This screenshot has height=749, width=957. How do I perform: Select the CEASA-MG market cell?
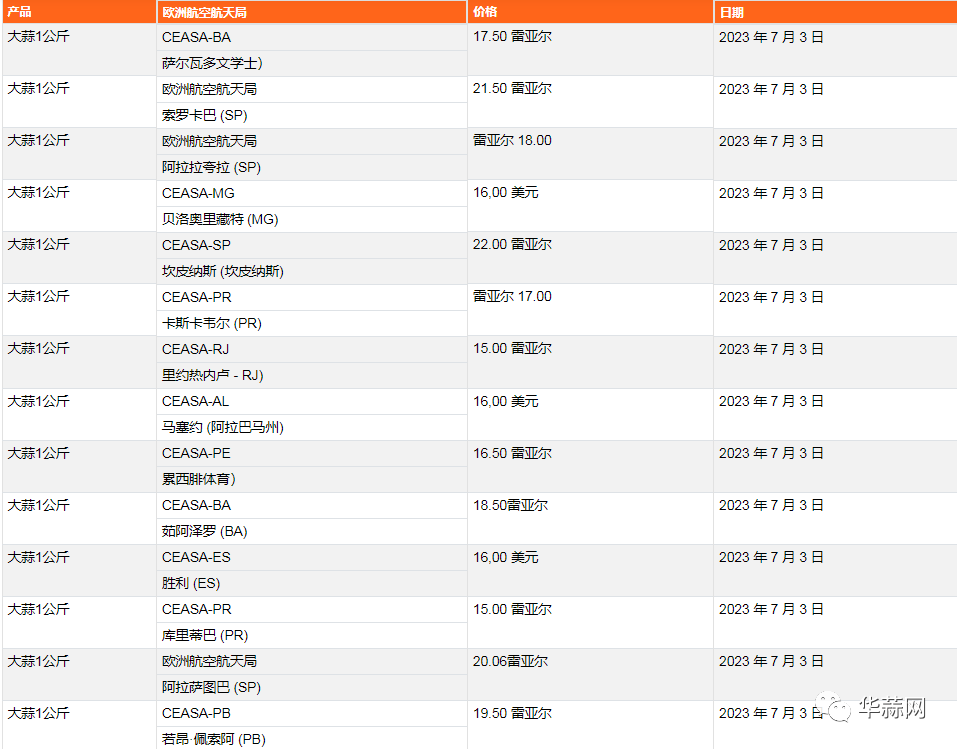[312, 193]
